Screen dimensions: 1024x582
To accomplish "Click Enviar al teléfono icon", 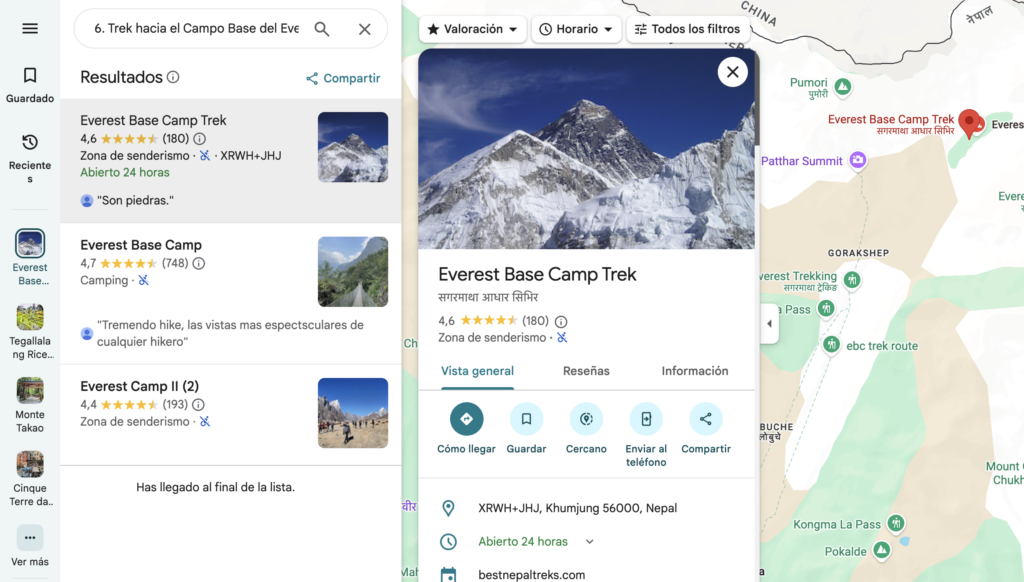I will [646, 419].
